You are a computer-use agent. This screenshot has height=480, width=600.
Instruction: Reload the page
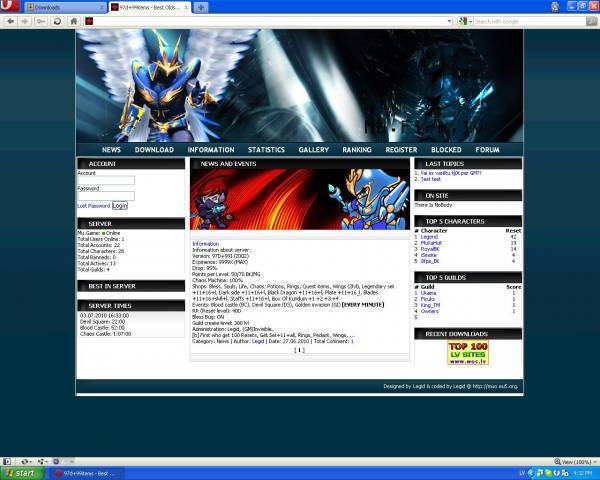coord(57,21)
